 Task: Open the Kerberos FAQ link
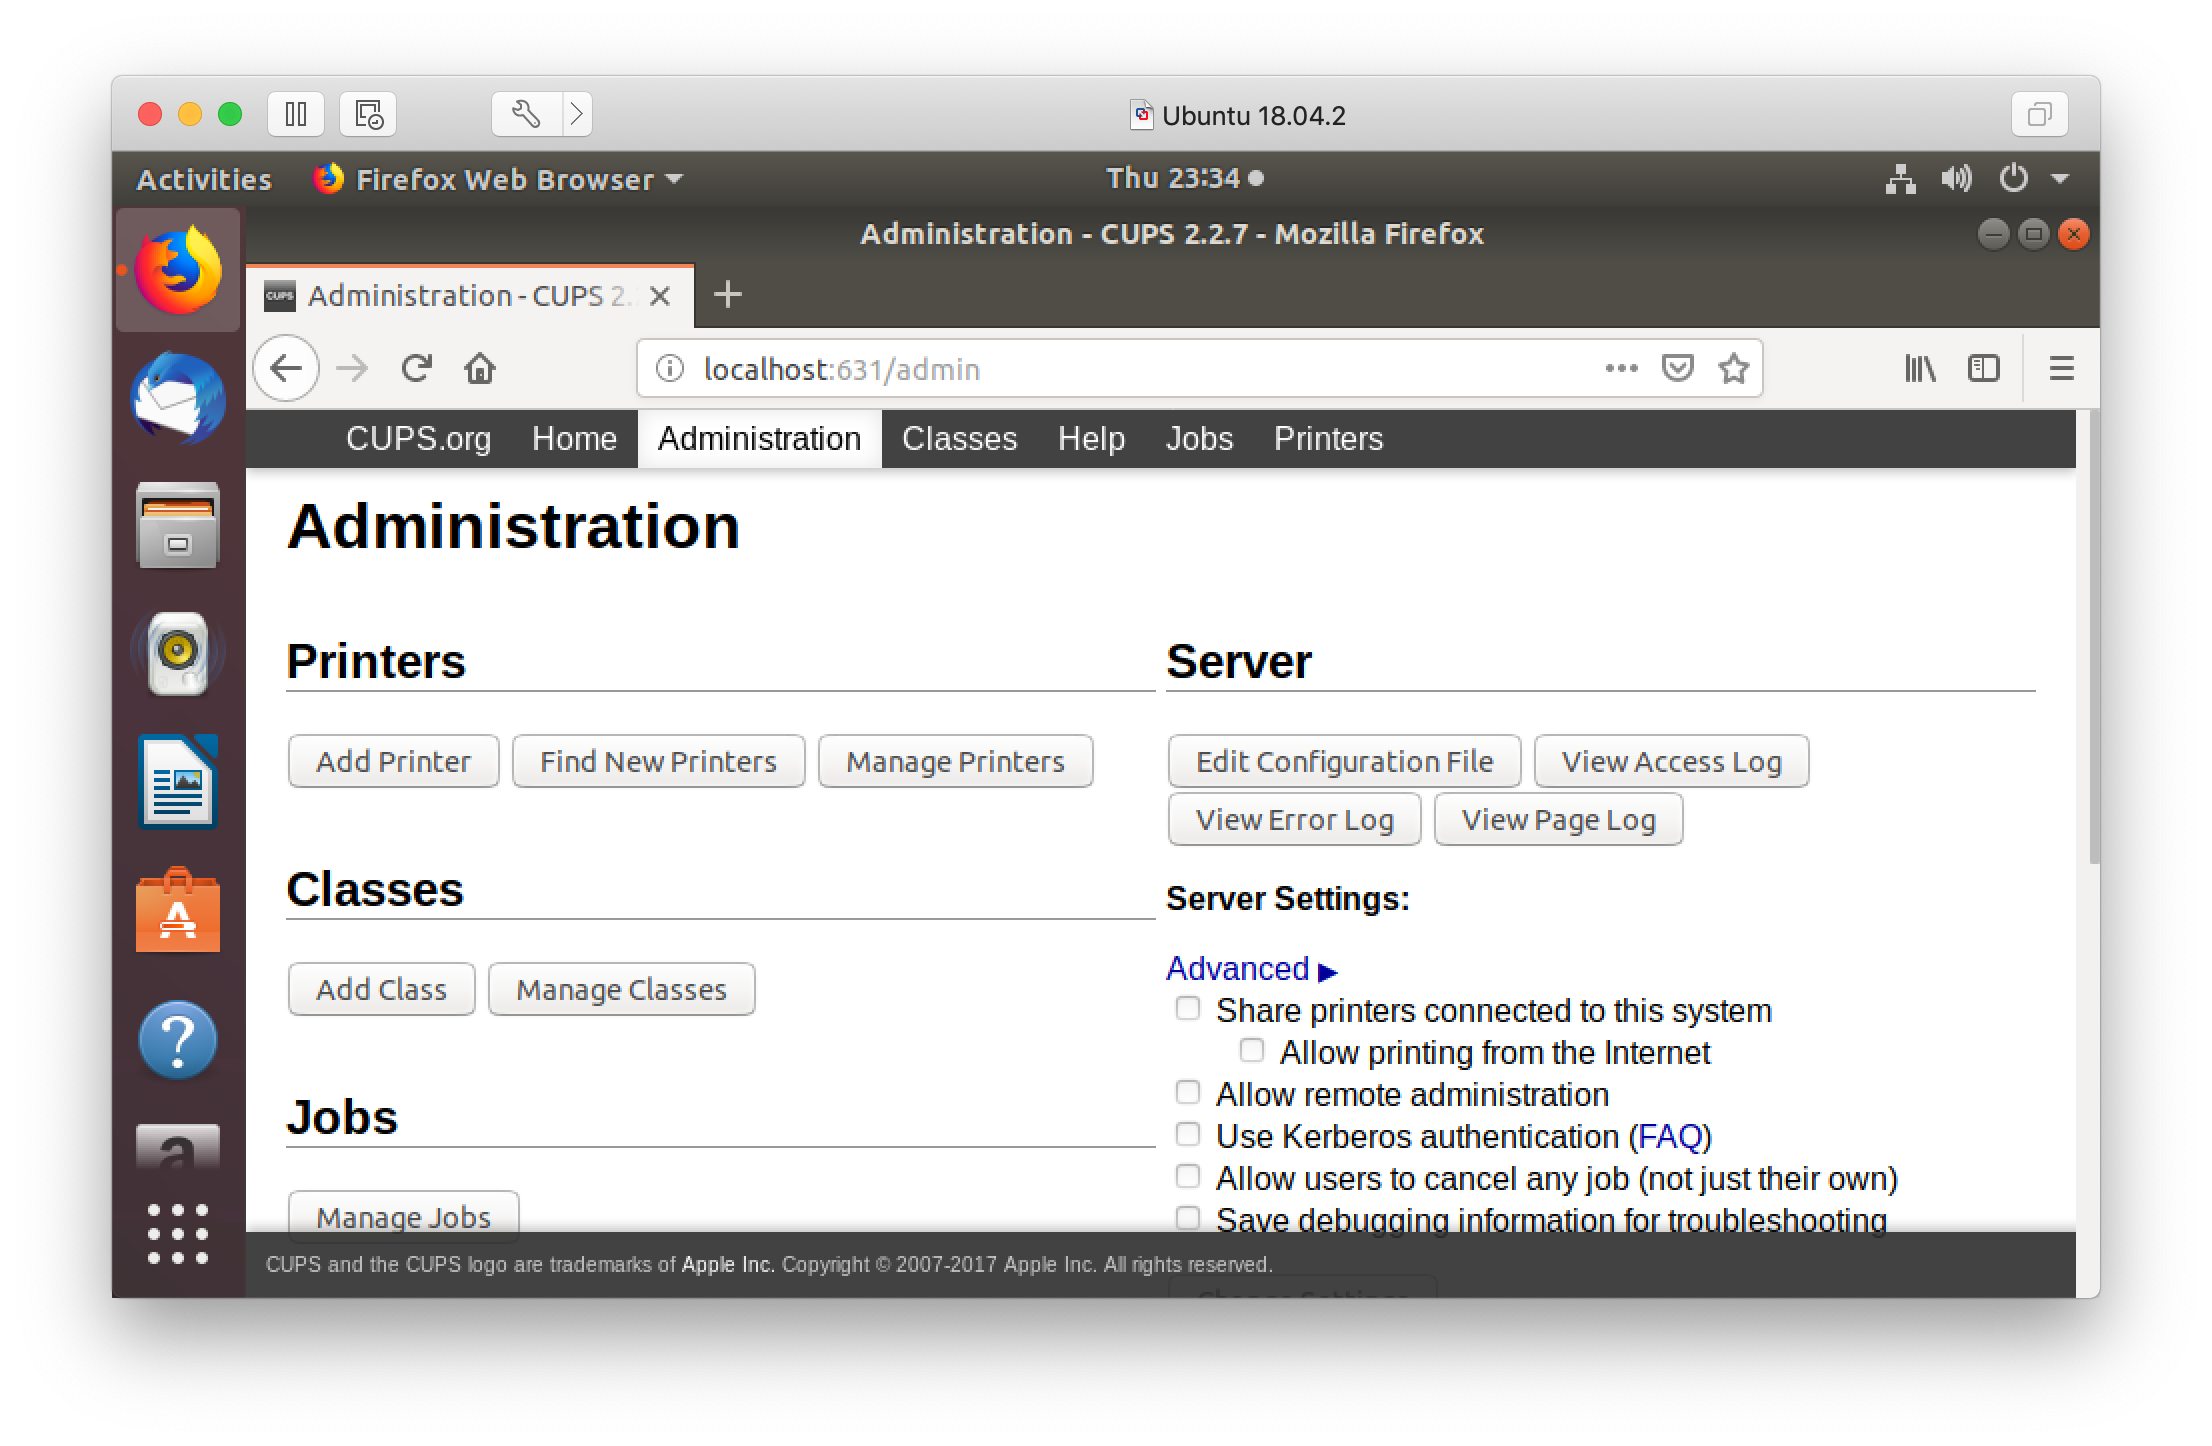[x=1670, y=1137]
